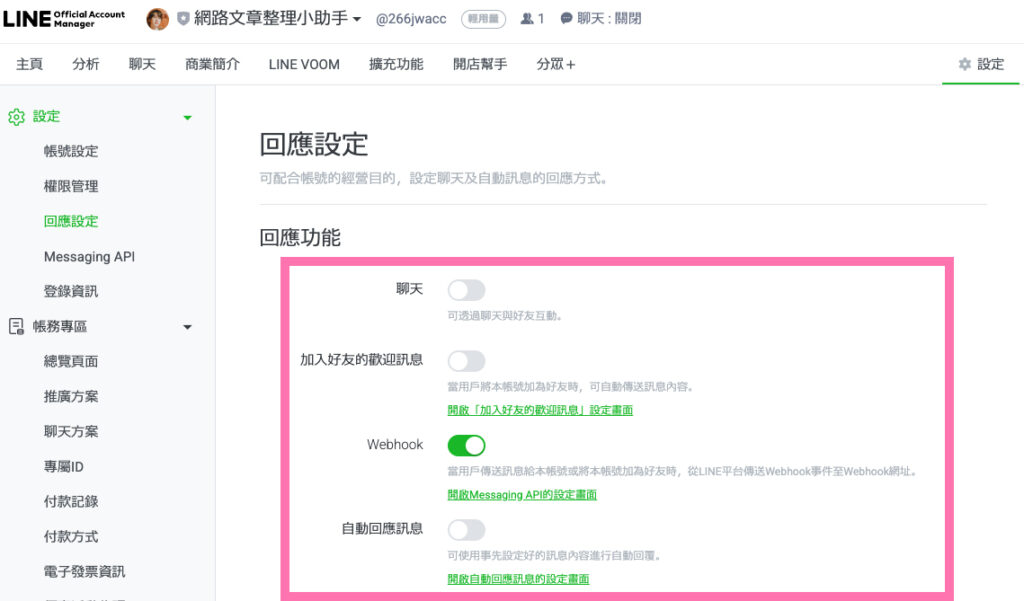
Task: Click the shield badge icon beside account name
Action: [x=183, y=19]
